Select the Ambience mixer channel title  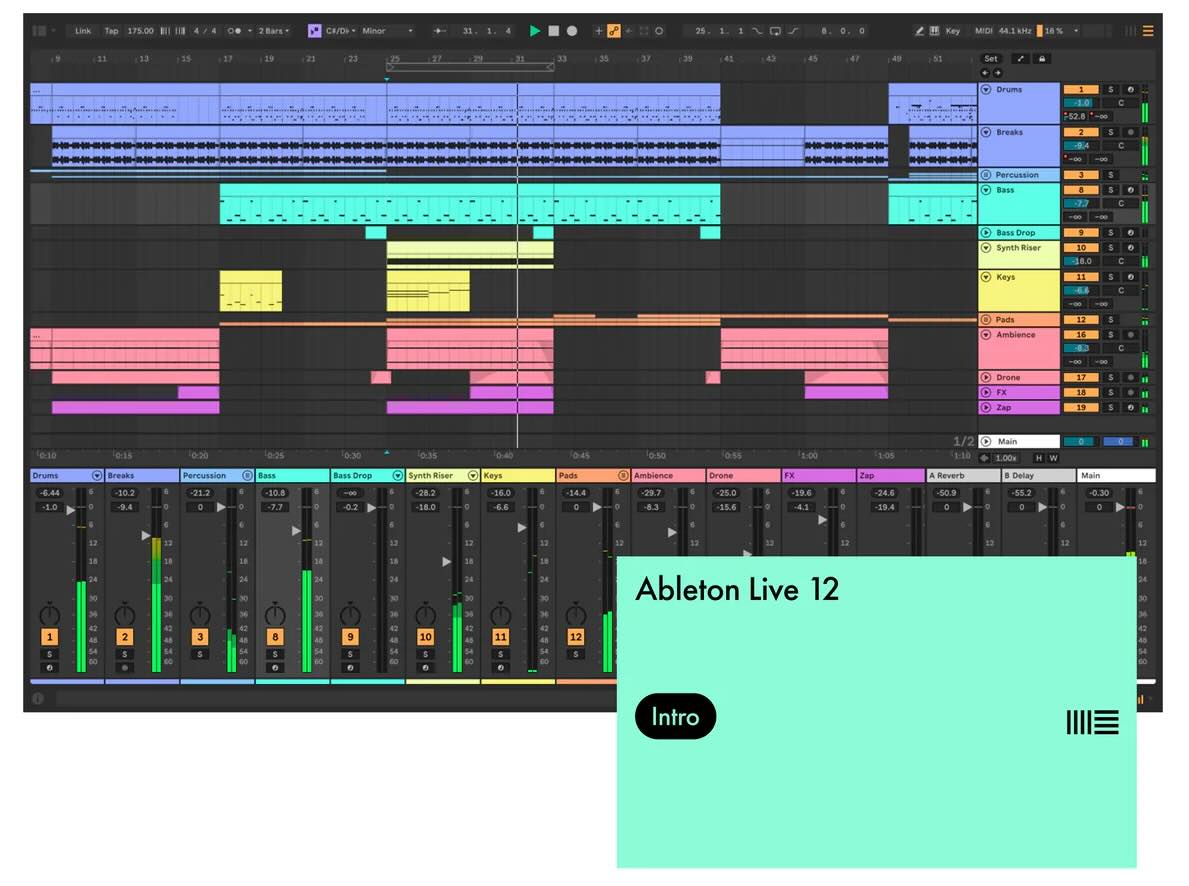tap(668, 476)
